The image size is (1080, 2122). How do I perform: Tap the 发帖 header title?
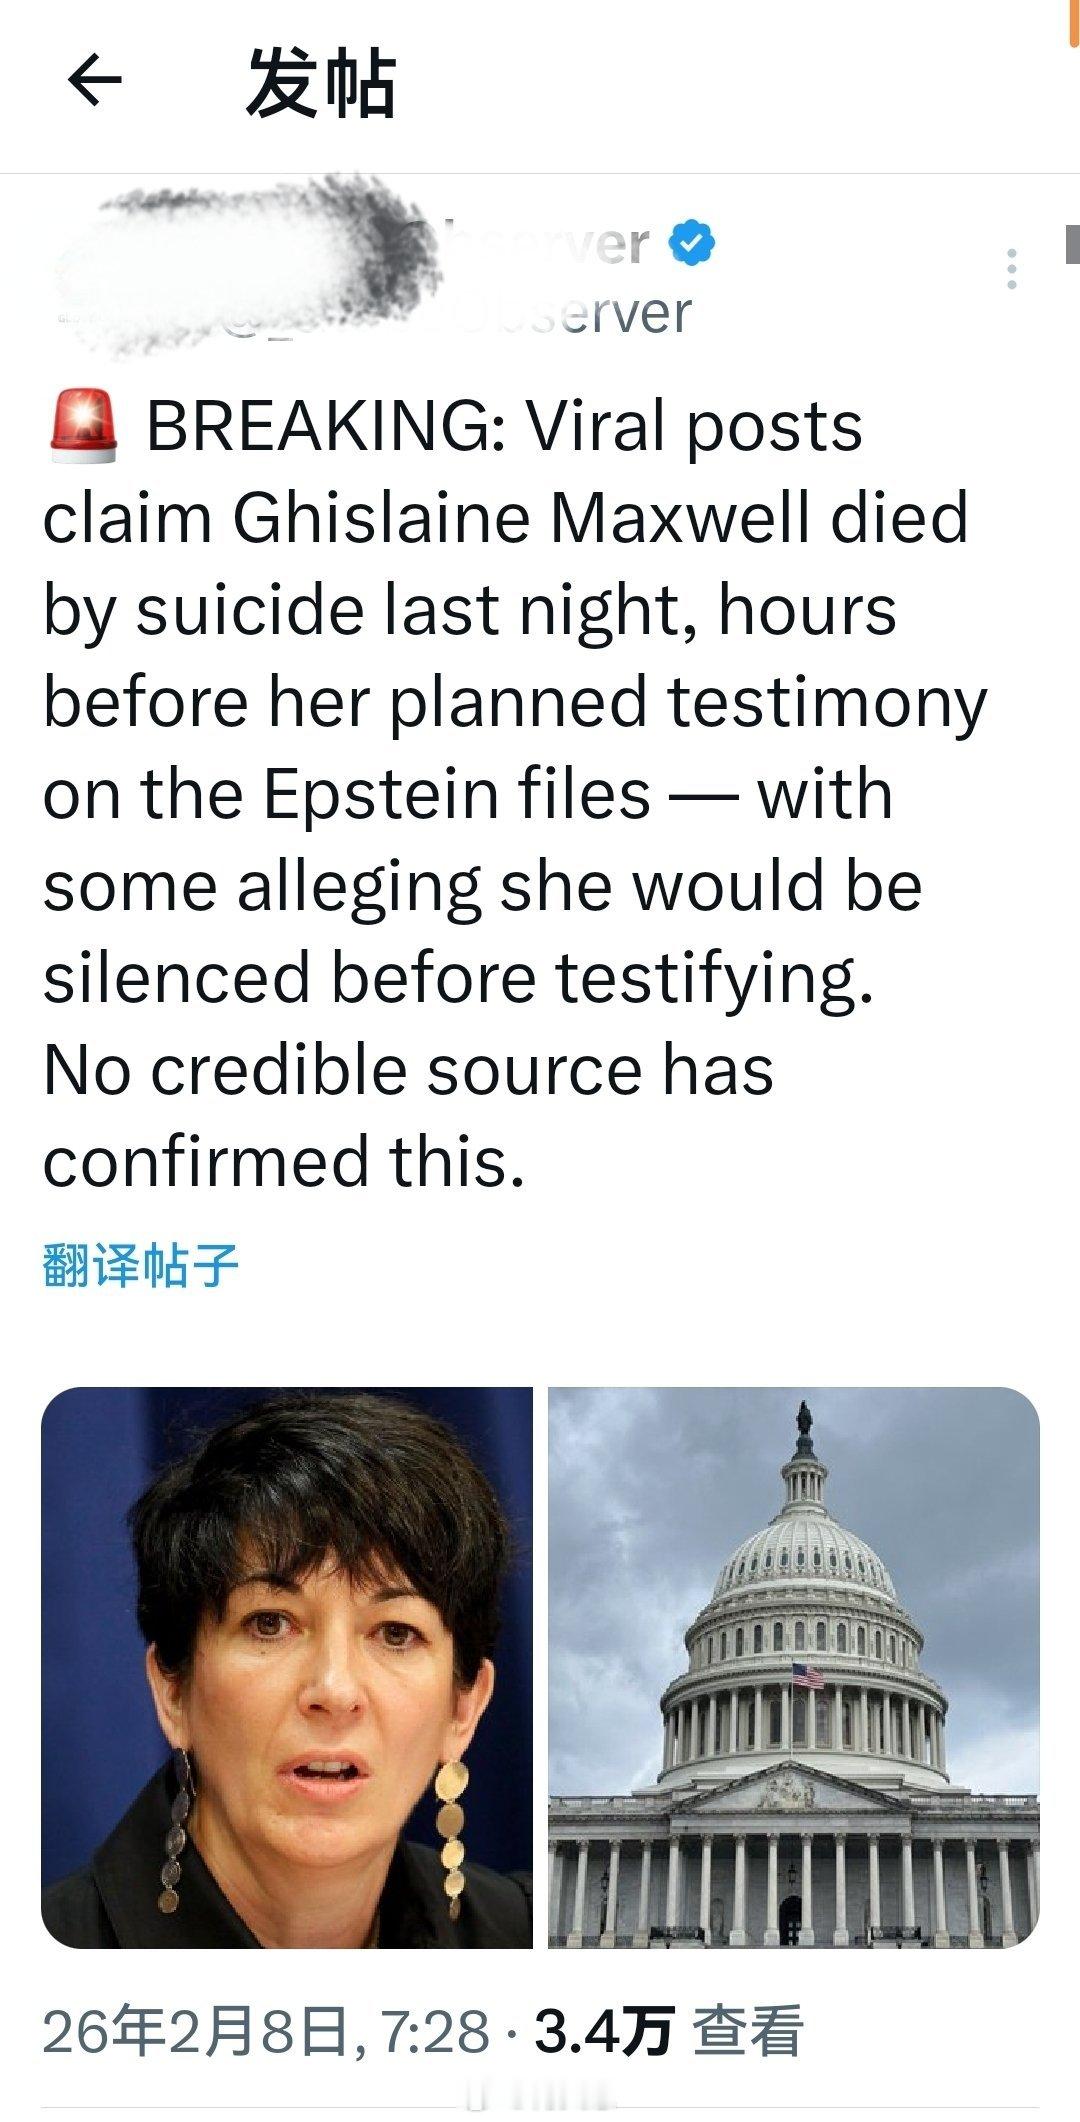click(320, 83)
